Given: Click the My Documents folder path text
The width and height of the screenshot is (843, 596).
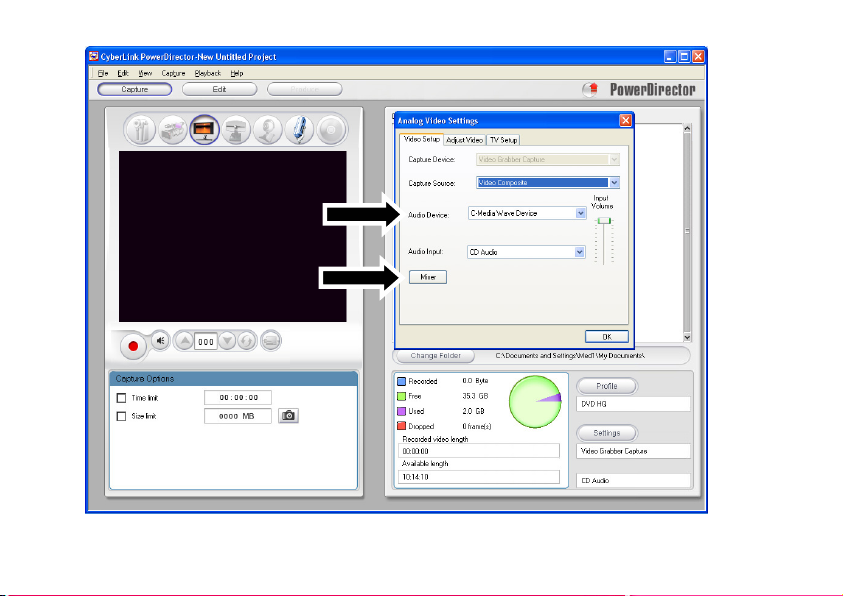Looking at the screenshot, I should pos(570,356).
